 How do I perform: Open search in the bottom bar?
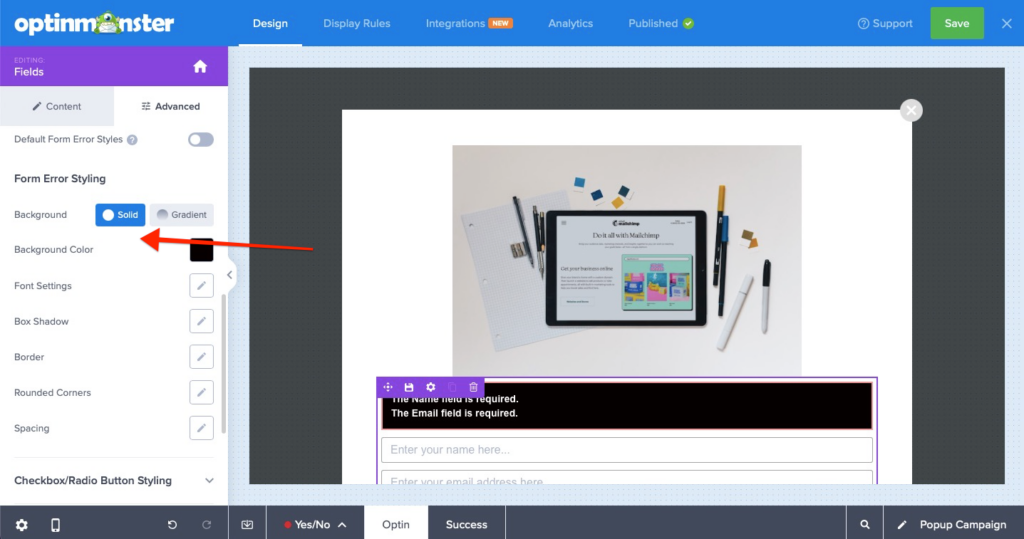click(x=865, y=525)
